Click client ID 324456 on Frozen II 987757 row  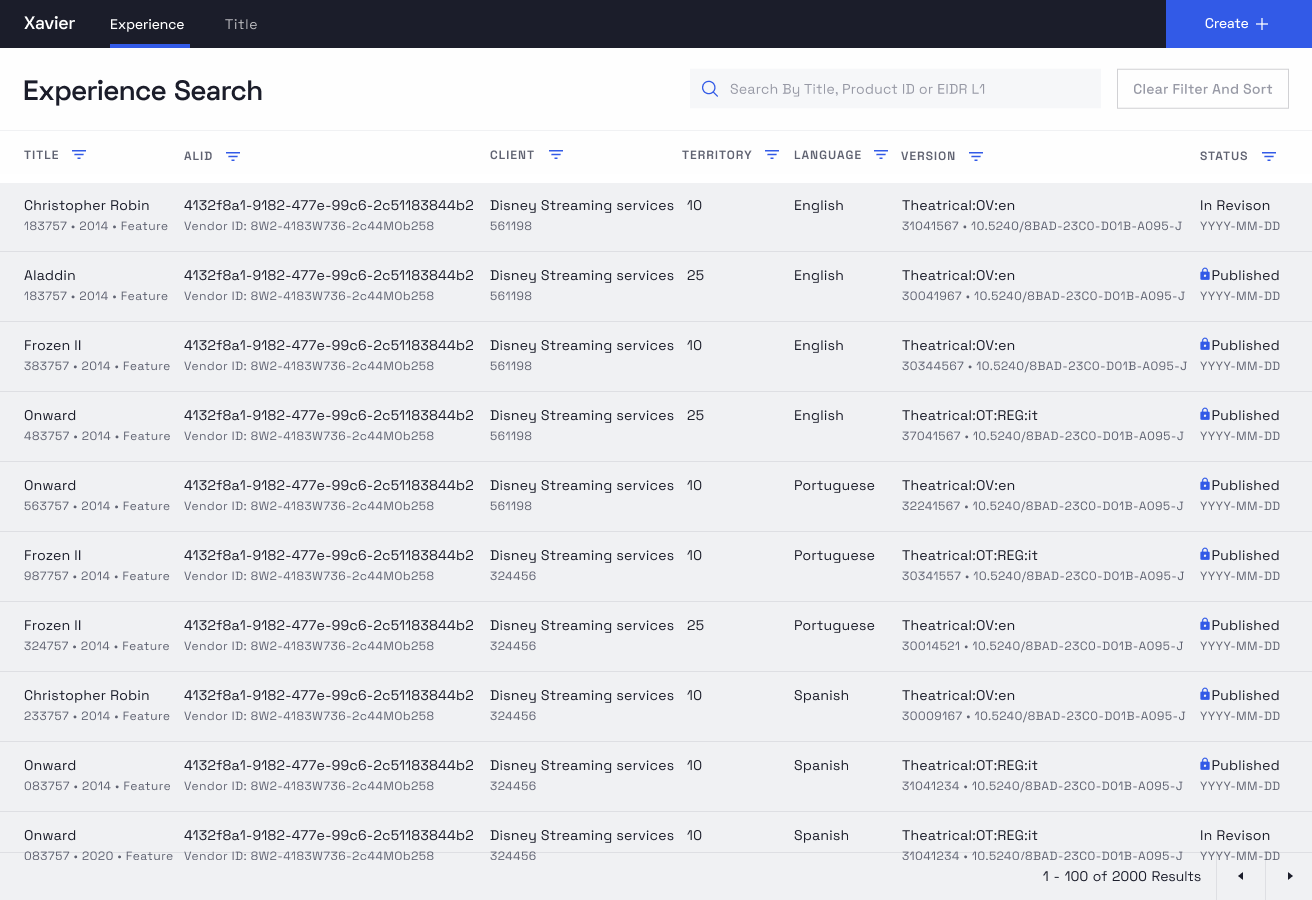tap(513, 576)
